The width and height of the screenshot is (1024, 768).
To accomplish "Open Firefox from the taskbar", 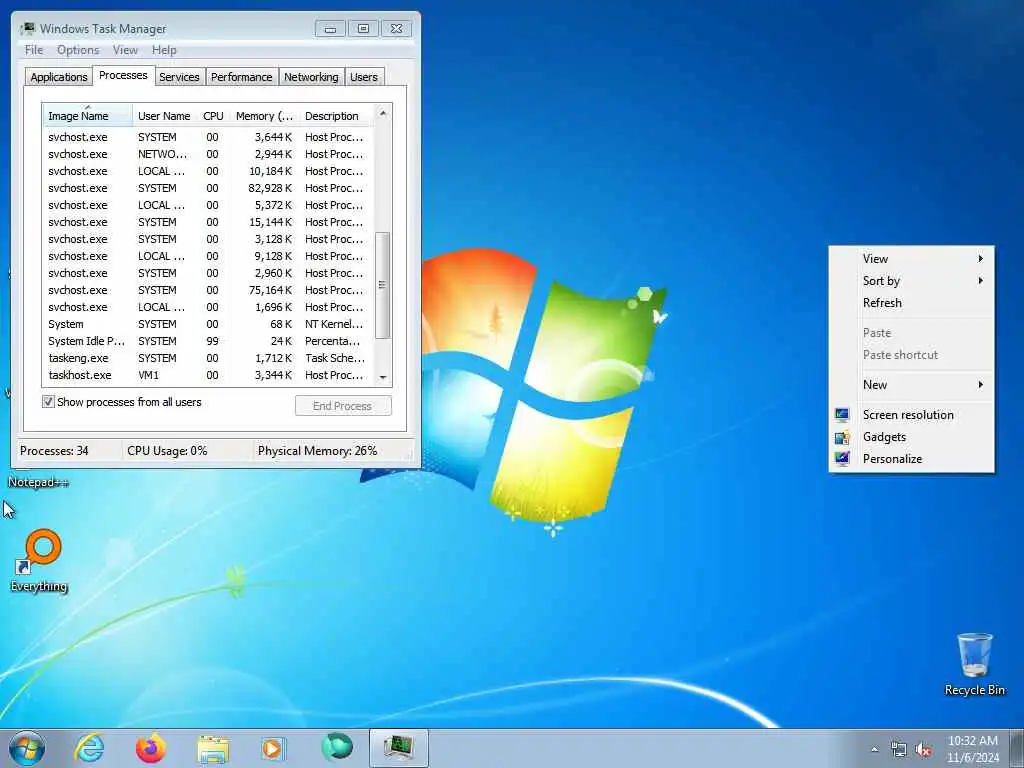I will [x=151, y=748].
